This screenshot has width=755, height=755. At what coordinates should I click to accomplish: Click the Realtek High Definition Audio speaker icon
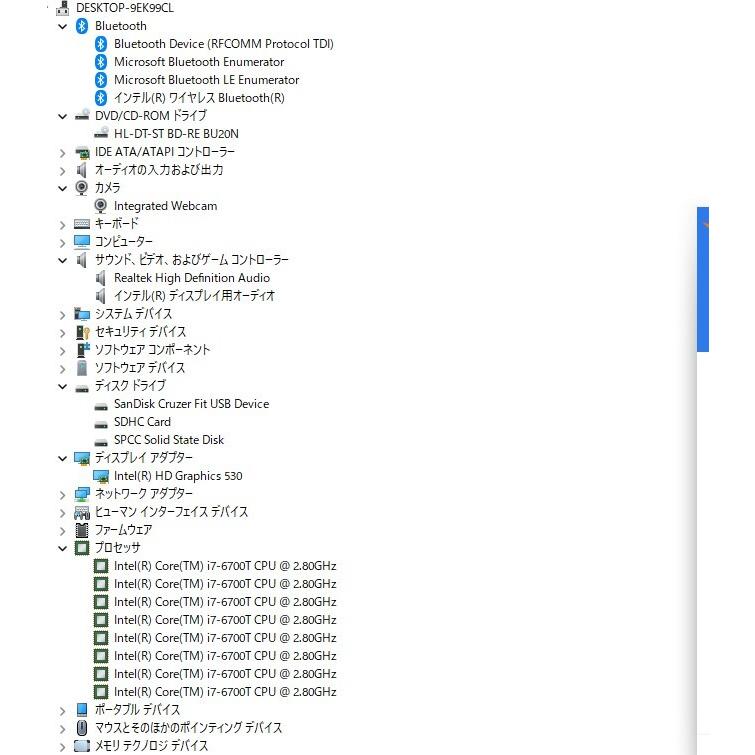(x=101, y=278)
